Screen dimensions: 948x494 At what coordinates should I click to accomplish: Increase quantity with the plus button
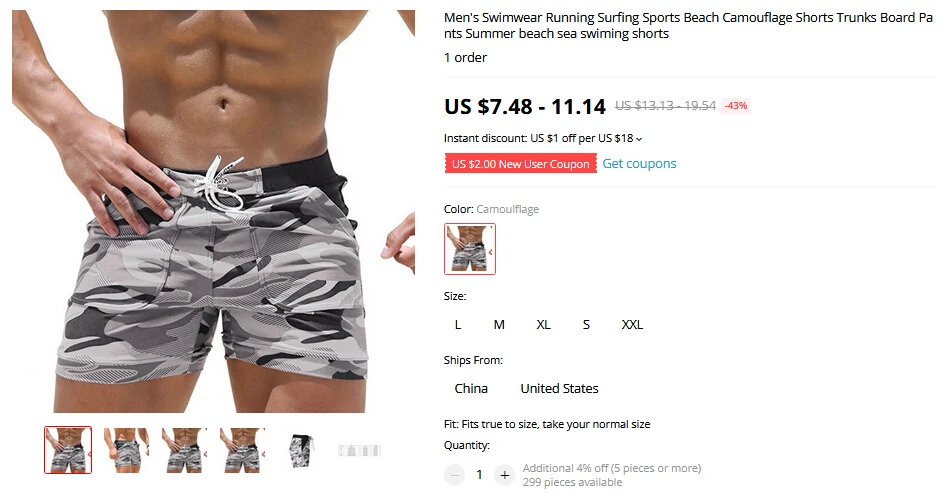click(x=504, y=475)
